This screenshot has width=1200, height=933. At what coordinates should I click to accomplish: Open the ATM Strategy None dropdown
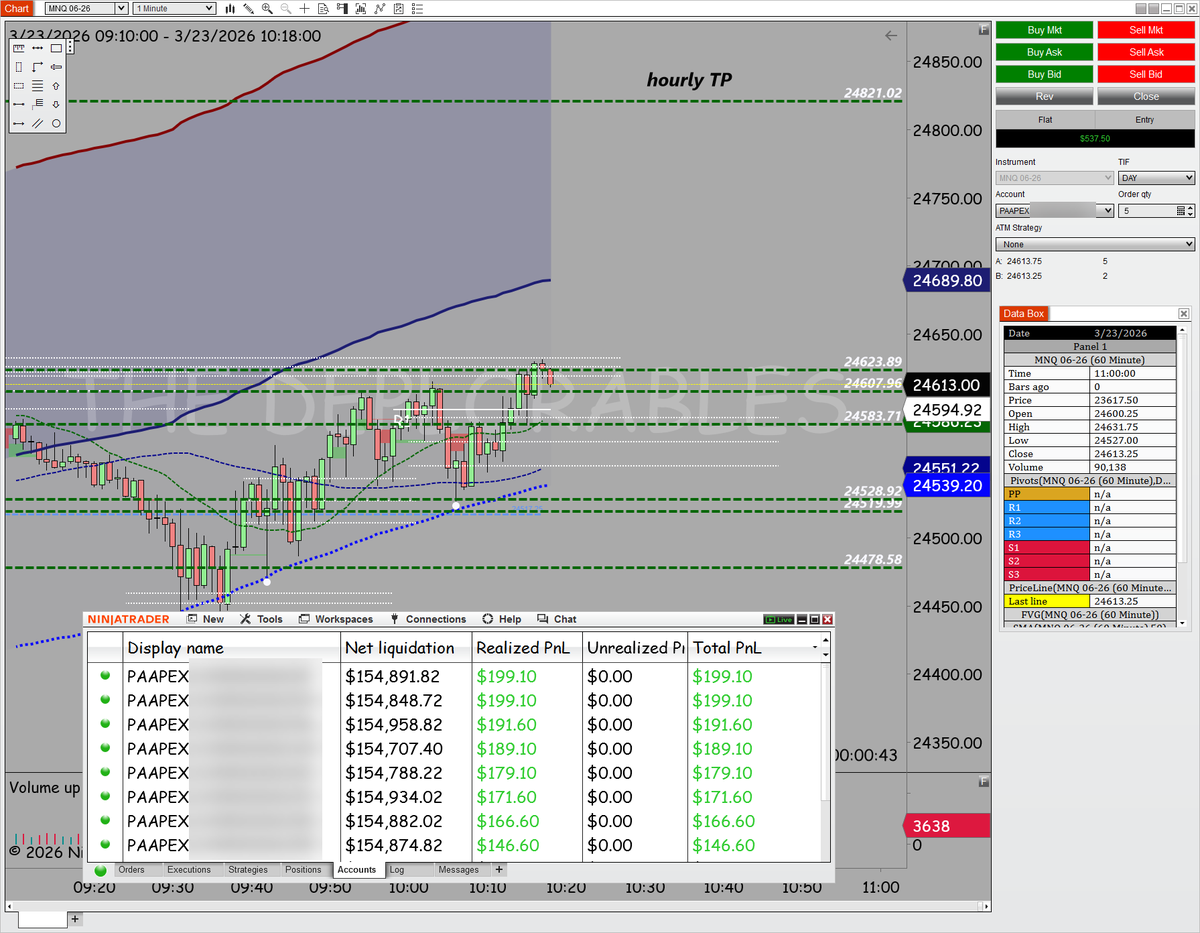[1095, 244]
